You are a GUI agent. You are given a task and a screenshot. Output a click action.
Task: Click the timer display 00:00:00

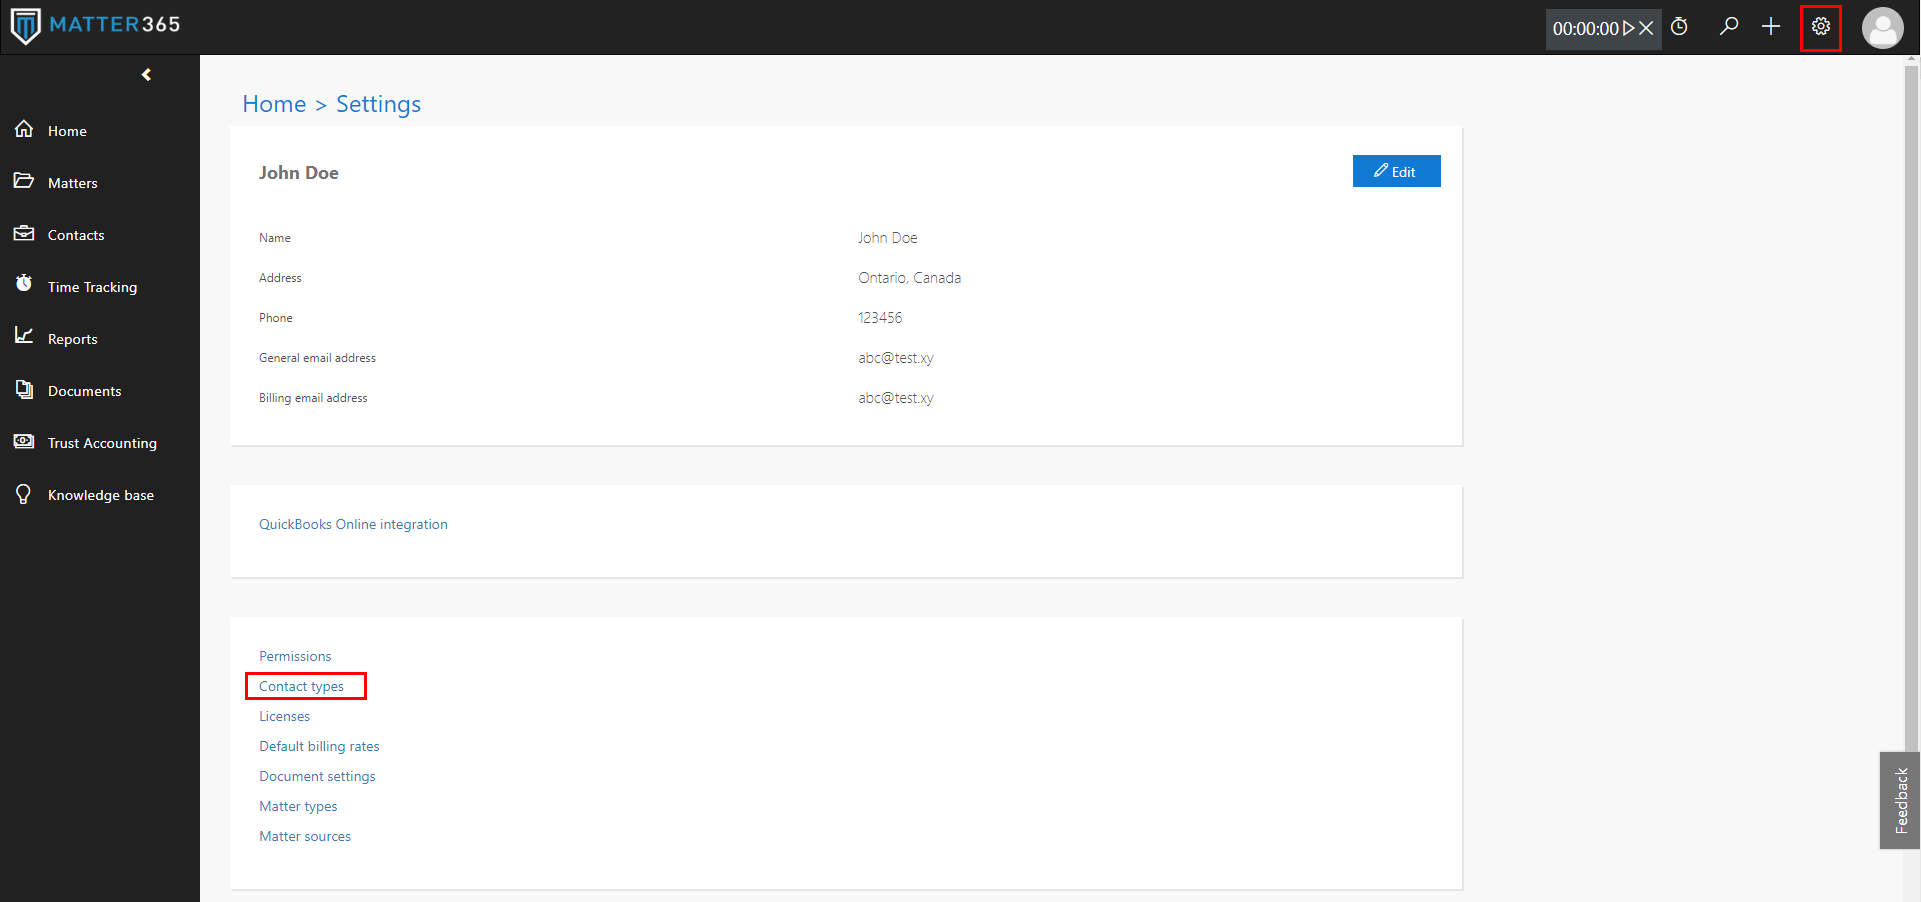pos(1585,29)
